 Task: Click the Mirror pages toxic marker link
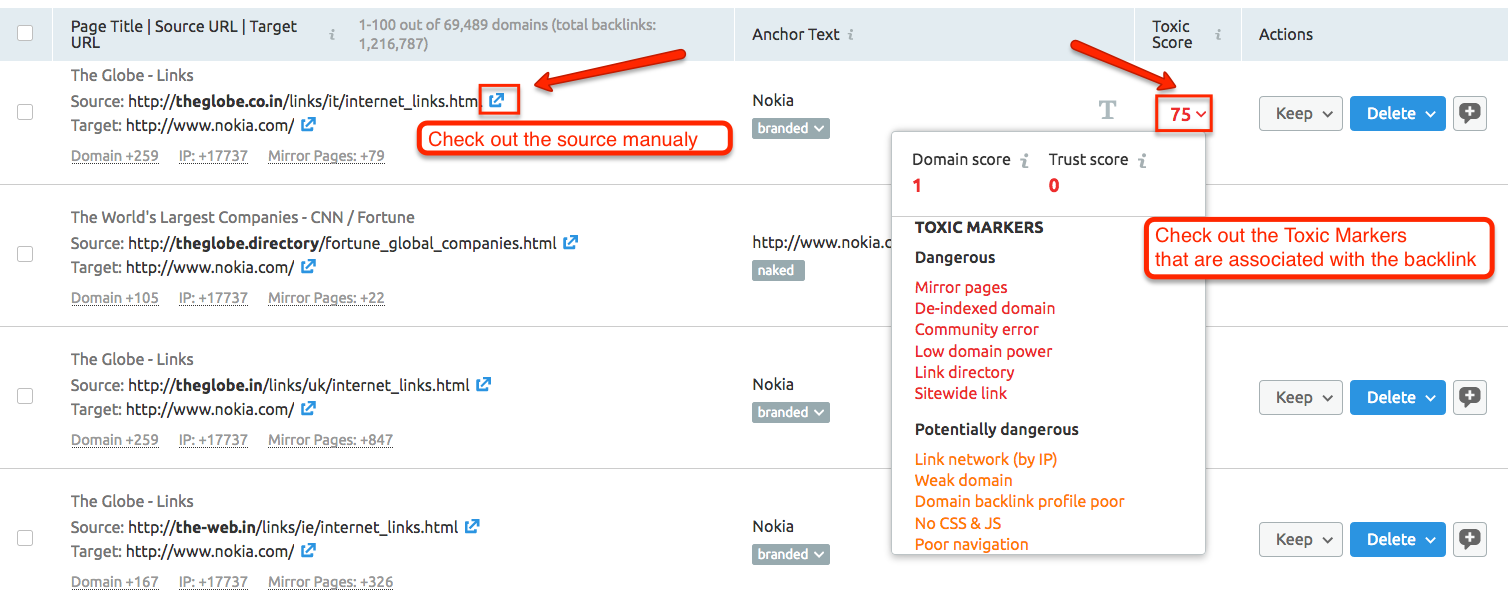click(961, 287)
